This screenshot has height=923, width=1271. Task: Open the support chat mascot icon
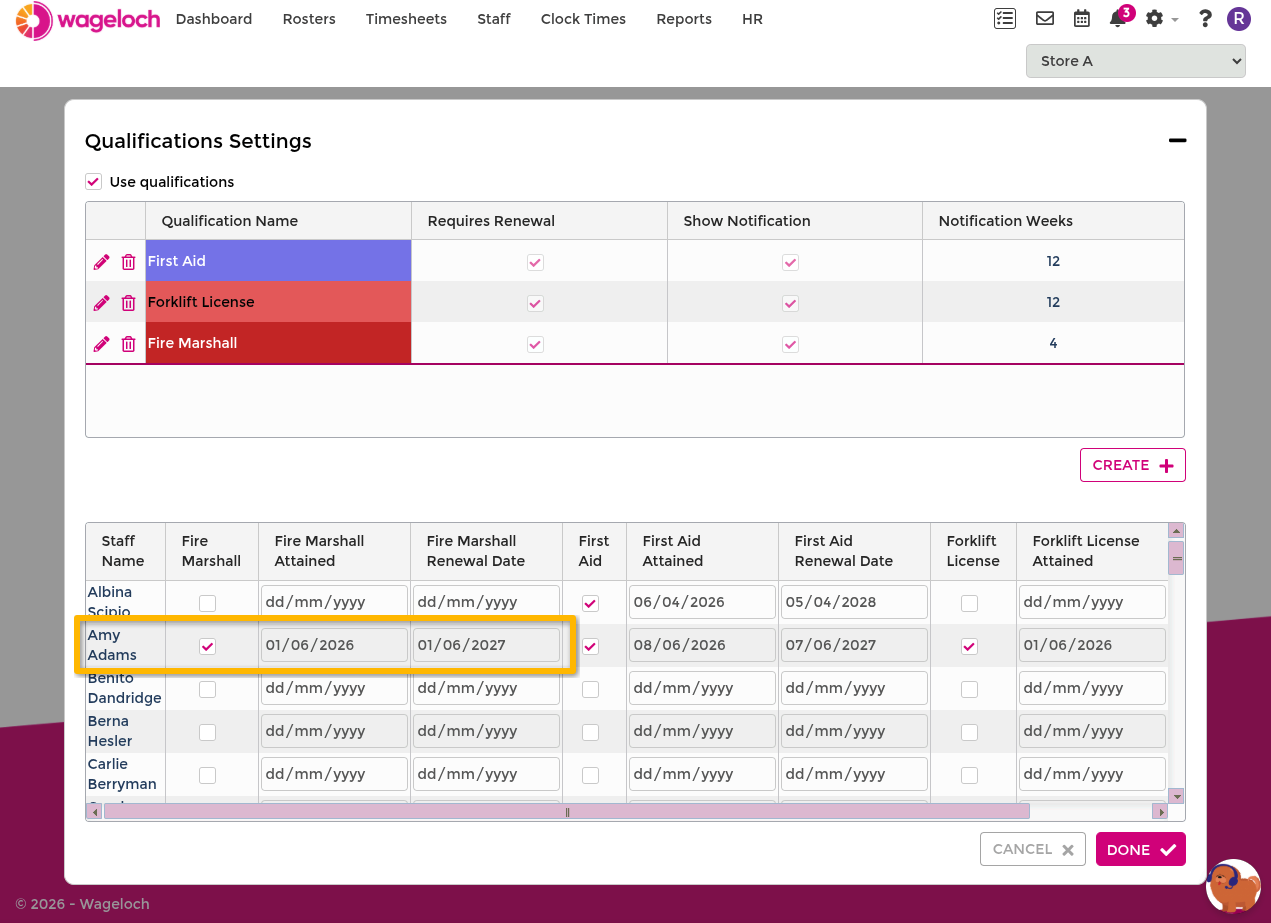(x=1233, y=886)
